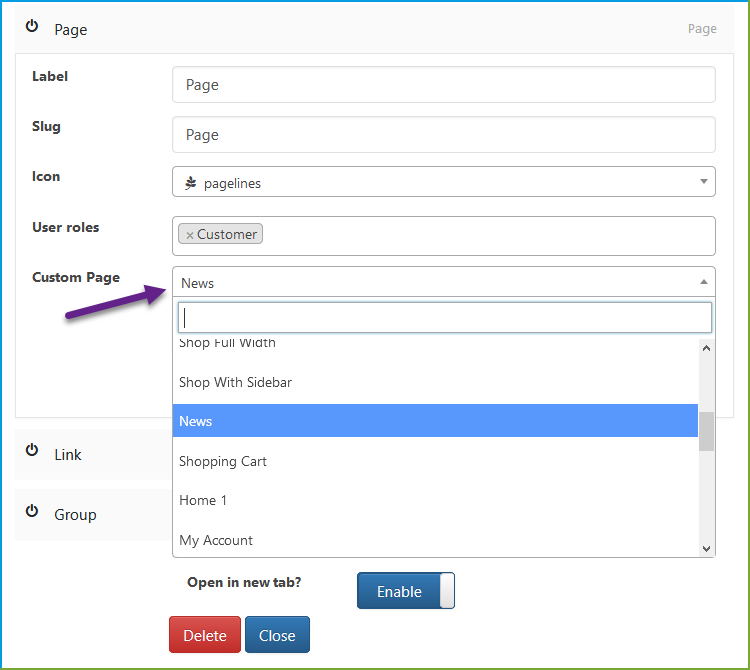This screenshot has height=670, width=750.
Task: Toggle the power icon beside Group
Action: (32, 511)
